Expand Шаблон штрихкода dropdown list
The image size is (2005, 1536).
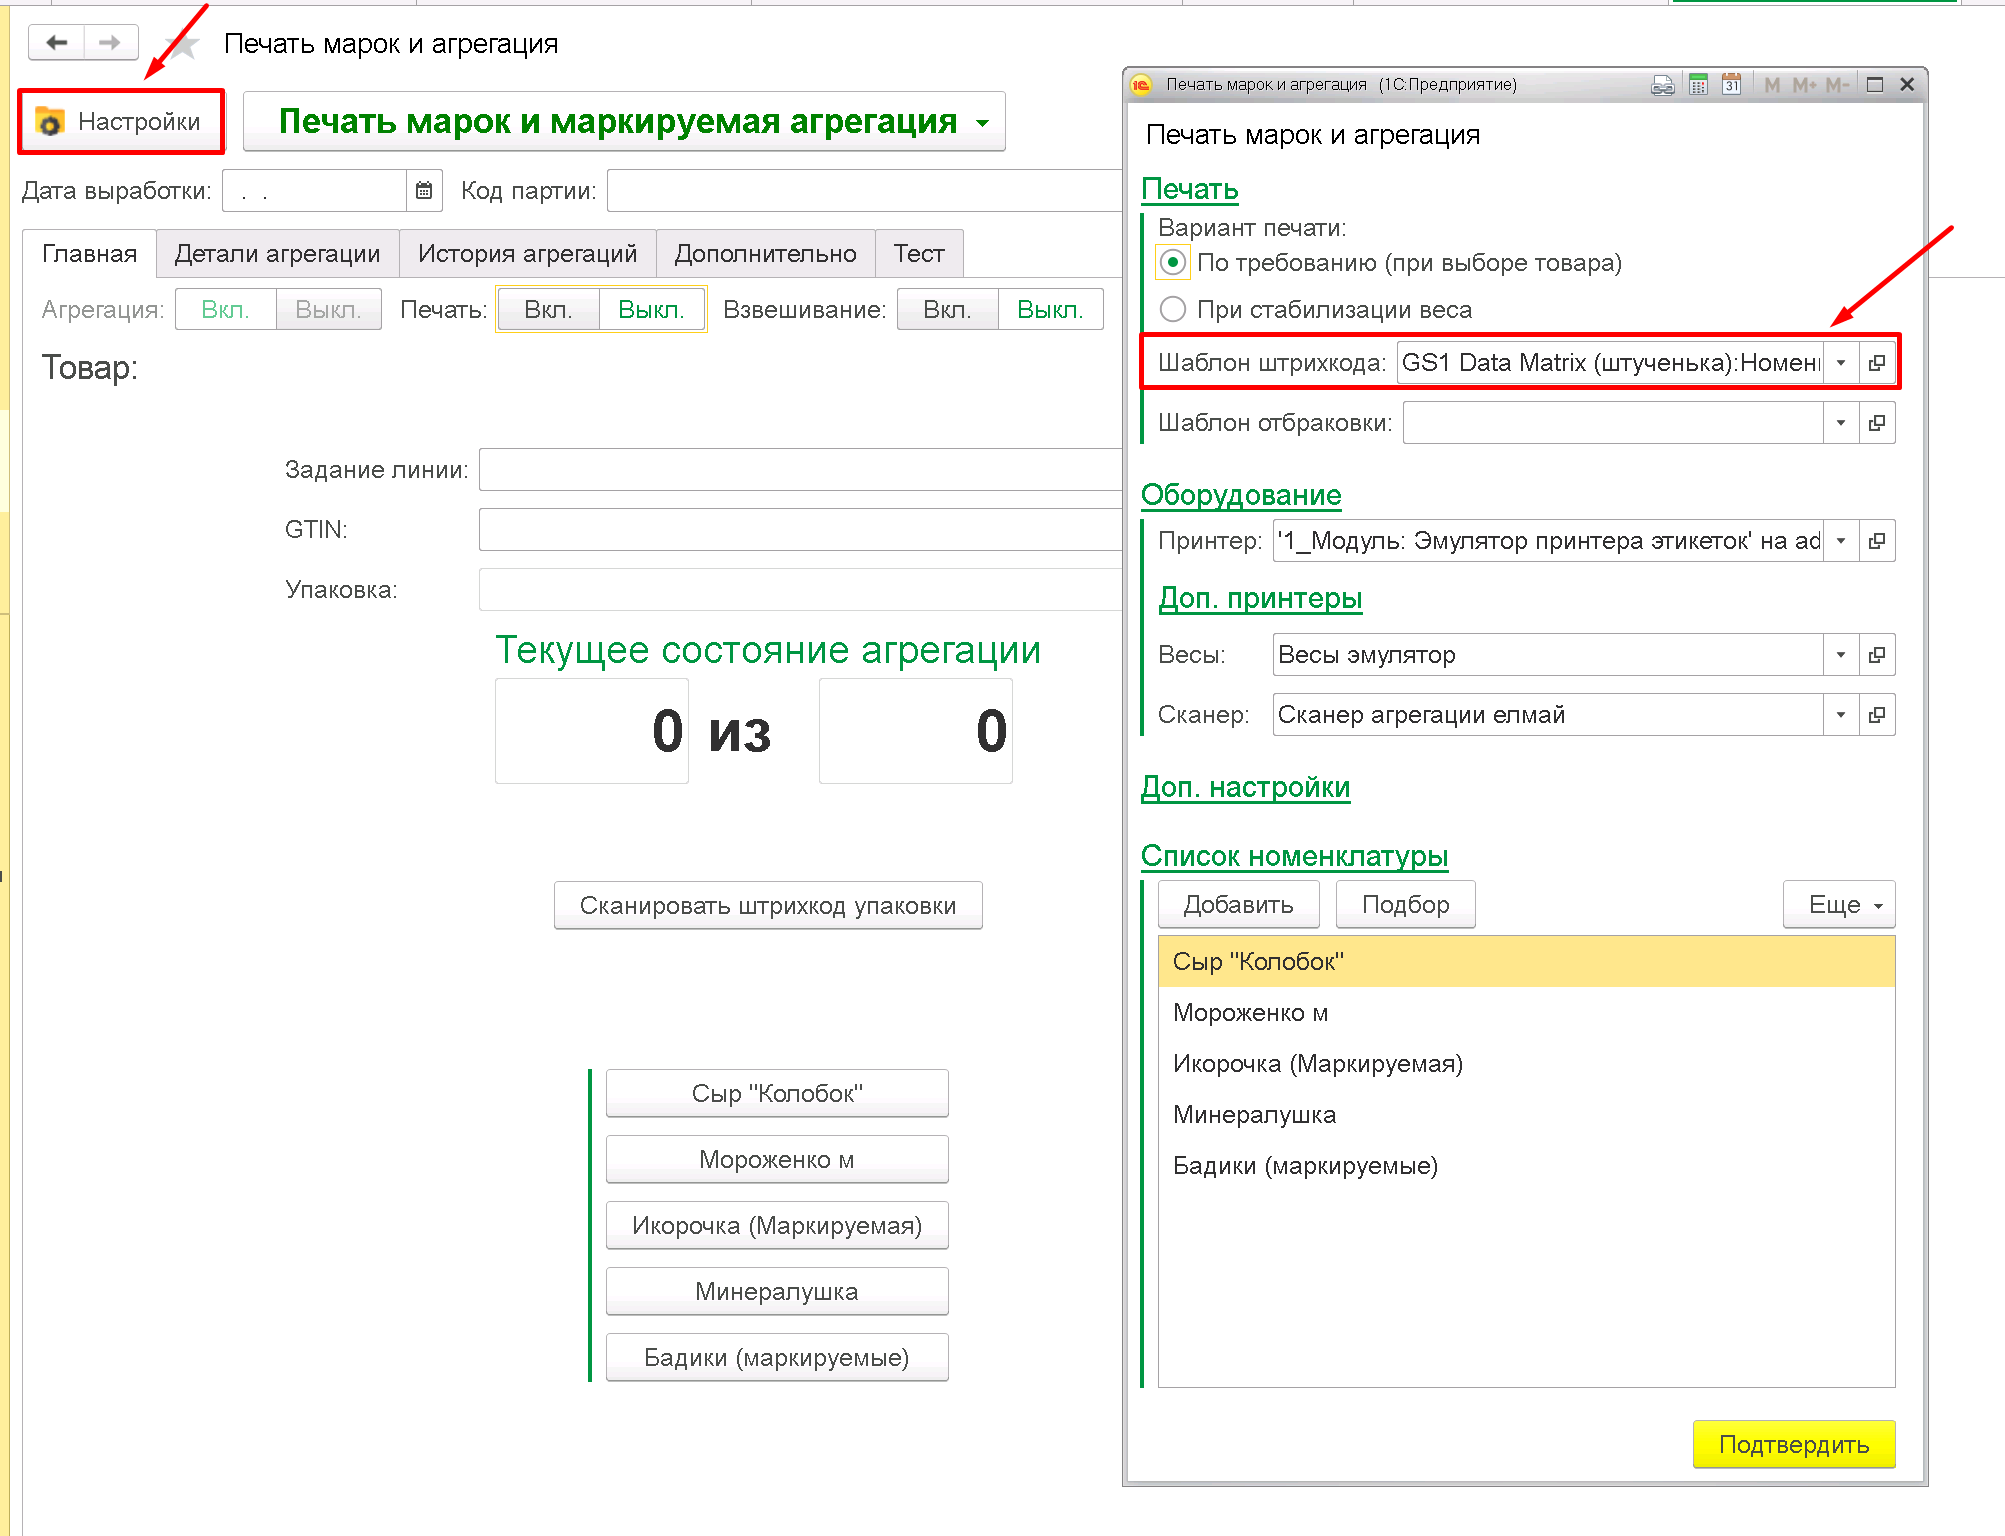click(1841, 362)
